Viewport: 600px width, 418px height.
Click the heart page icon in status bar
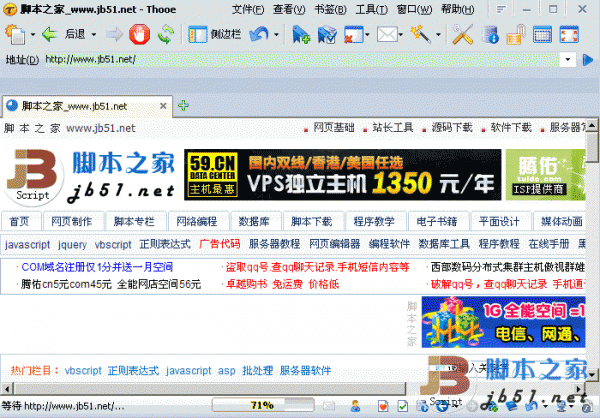tap(383, 406)
